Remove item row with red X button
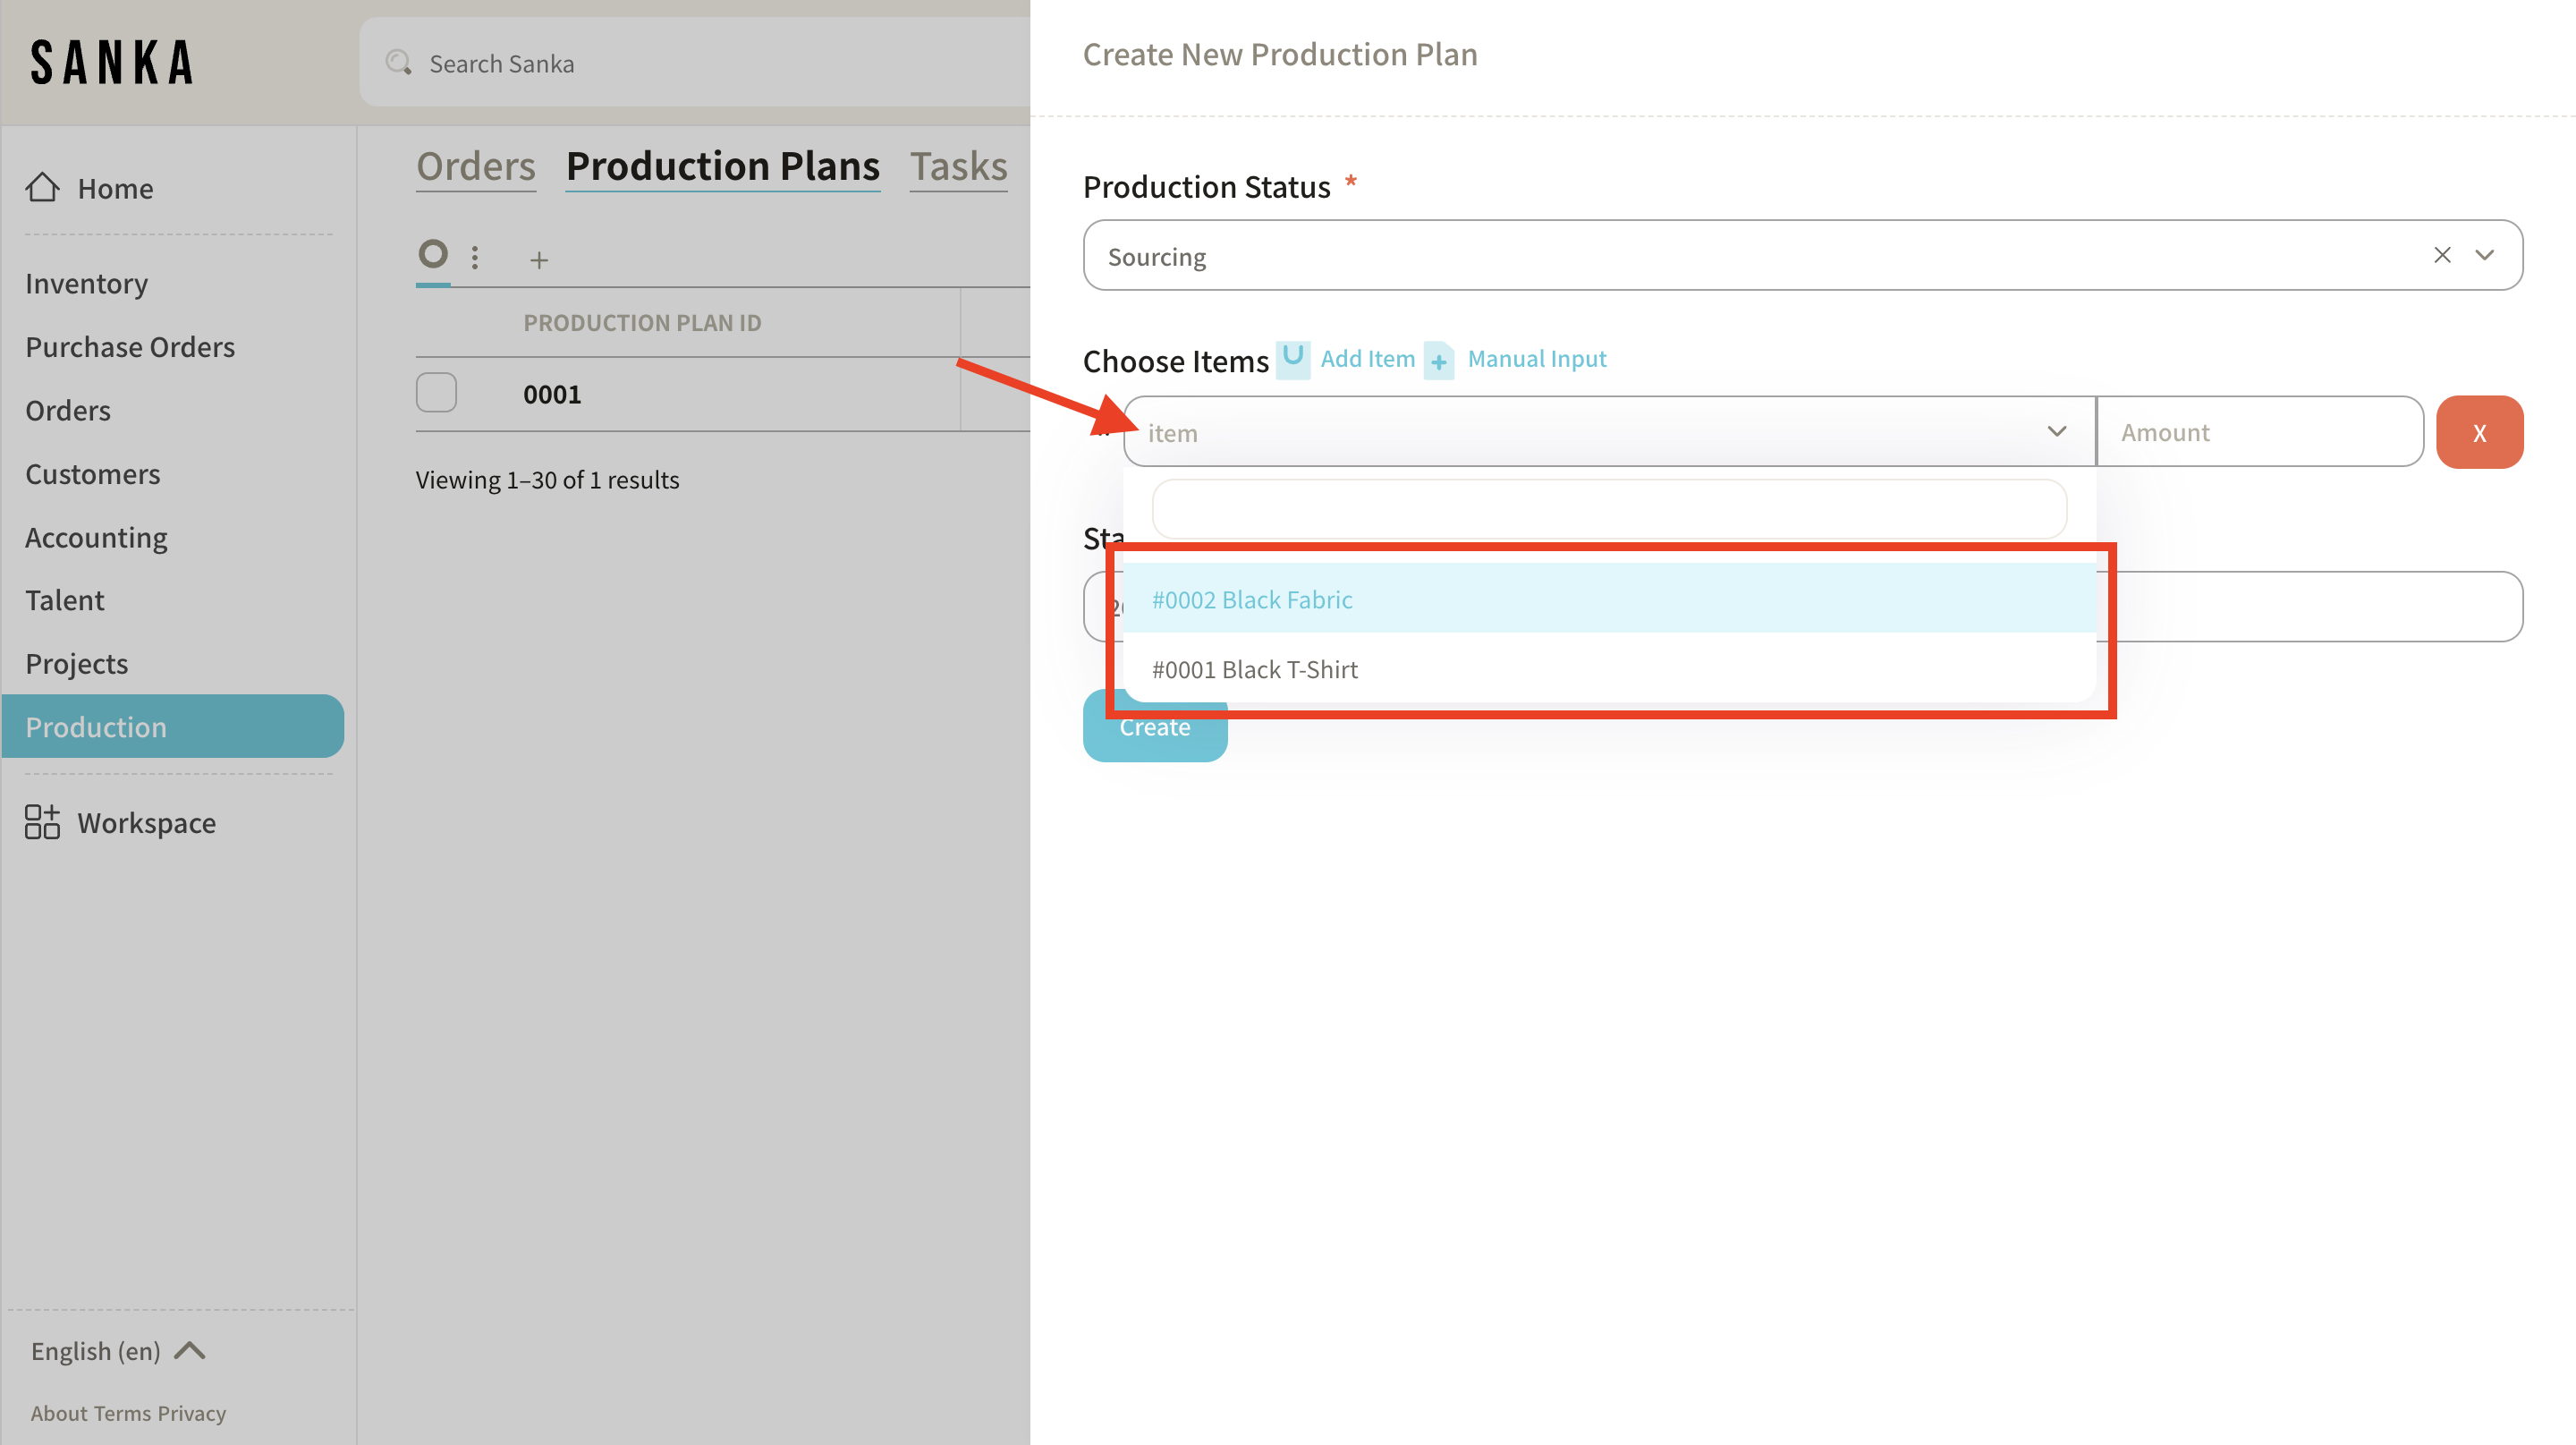 2479,432
